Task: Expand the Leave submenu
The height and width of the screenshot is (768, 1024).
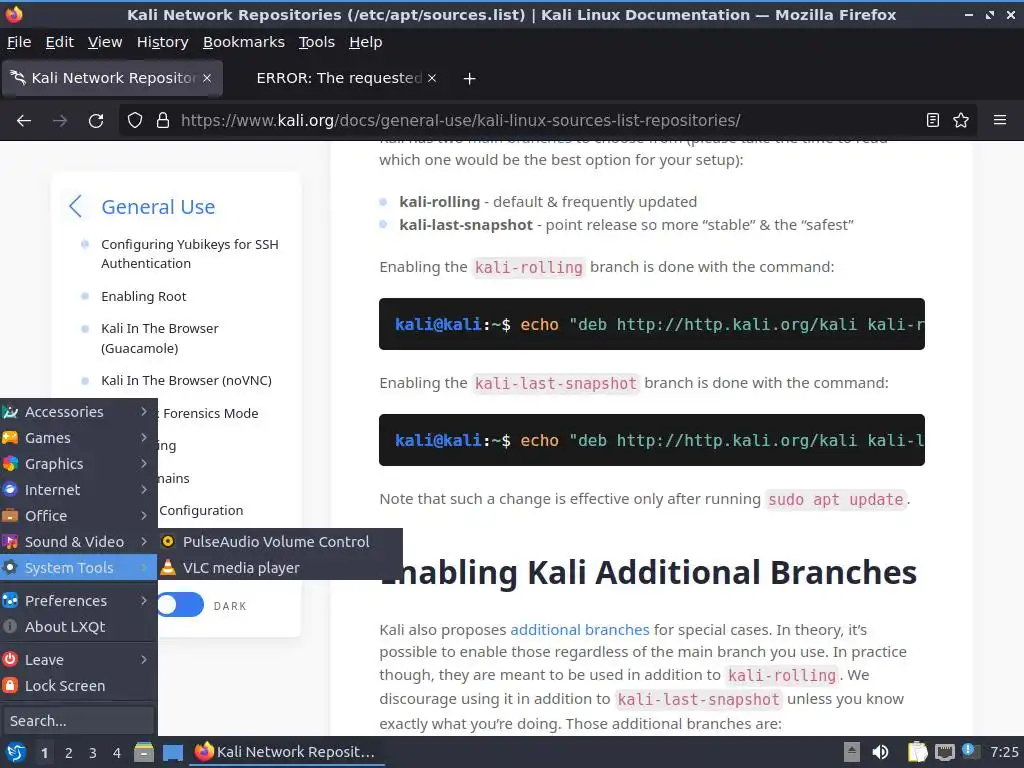Action: [x=79, y=660]
